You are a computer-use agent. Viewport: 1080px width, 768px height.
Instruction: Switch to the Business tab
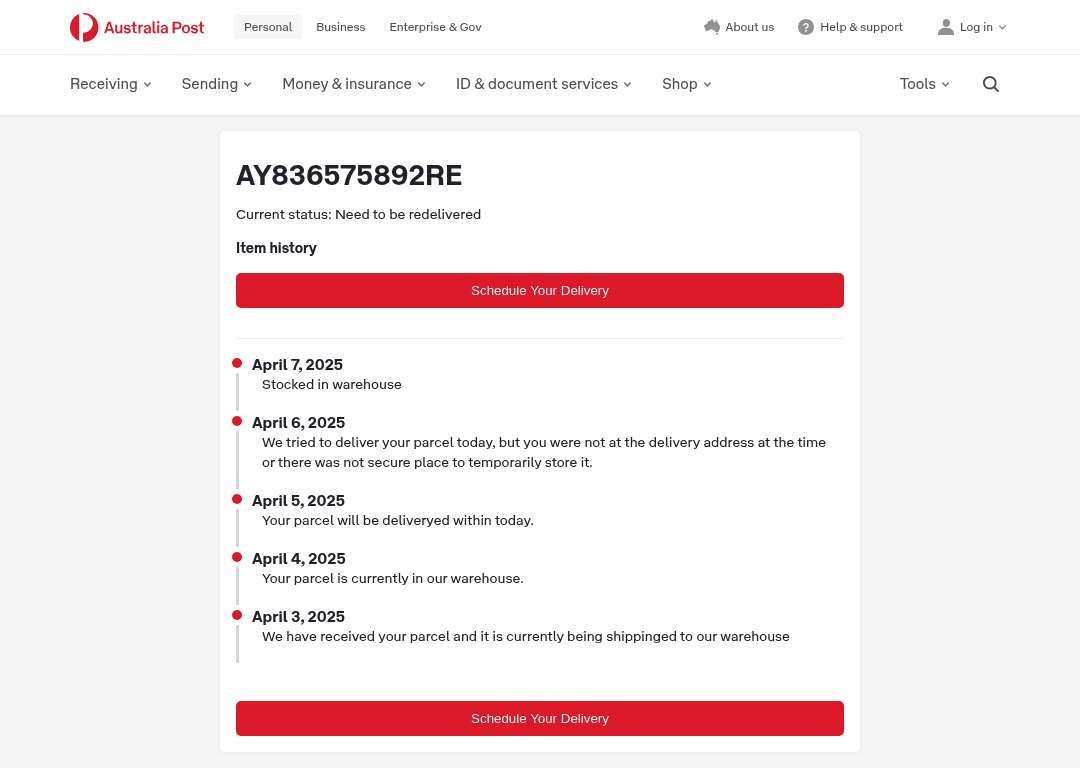tap(341, 27)
